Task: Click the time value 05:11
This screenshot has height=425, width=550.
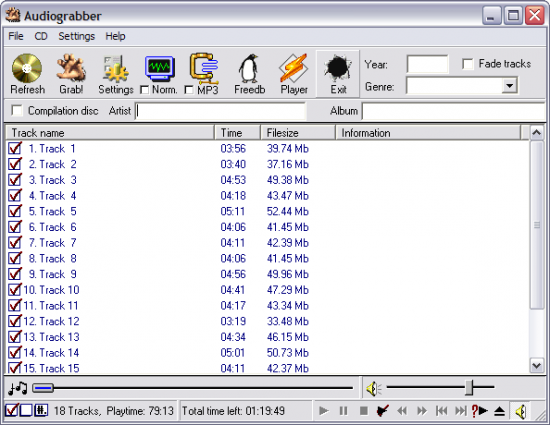Action: tap(233, 211)
